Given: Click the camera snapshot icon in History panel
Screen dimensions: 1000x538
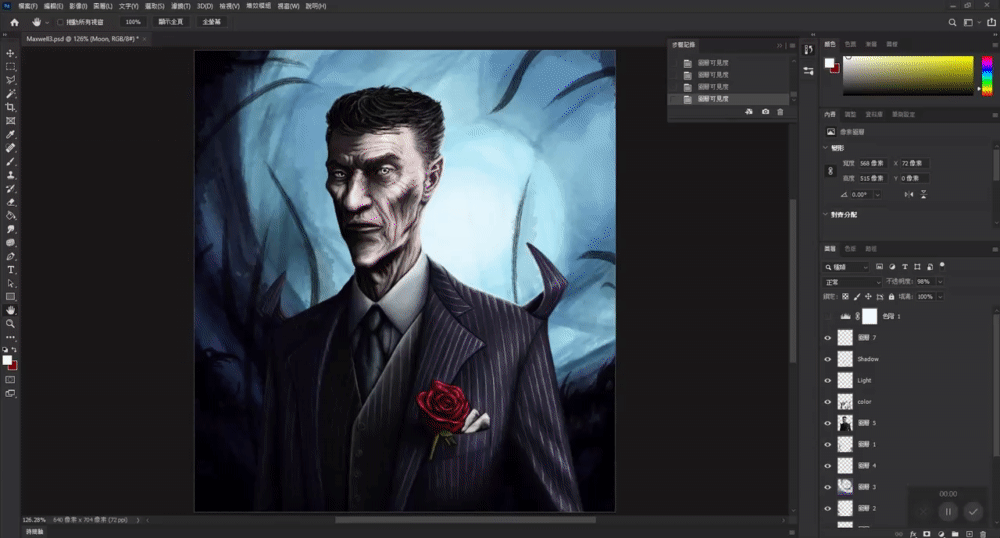Looking at the screenshot, I should pos(765,112).
